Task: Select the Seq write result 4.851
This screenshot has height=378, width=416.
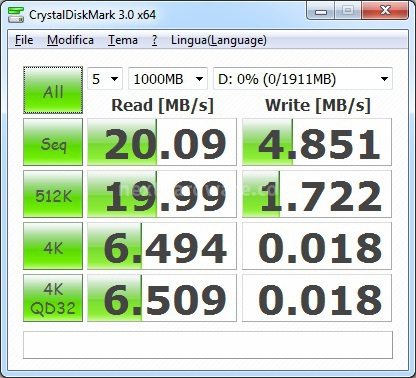Action: coord(317,142)
